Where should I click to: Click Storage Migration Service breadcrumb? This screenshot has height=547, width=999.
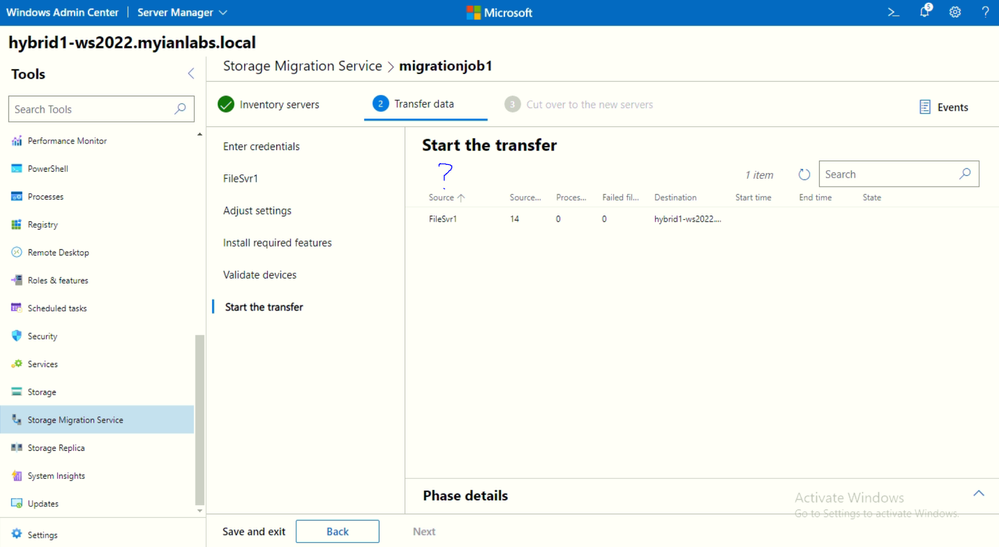pyautogui.click(x=303, y=66)
